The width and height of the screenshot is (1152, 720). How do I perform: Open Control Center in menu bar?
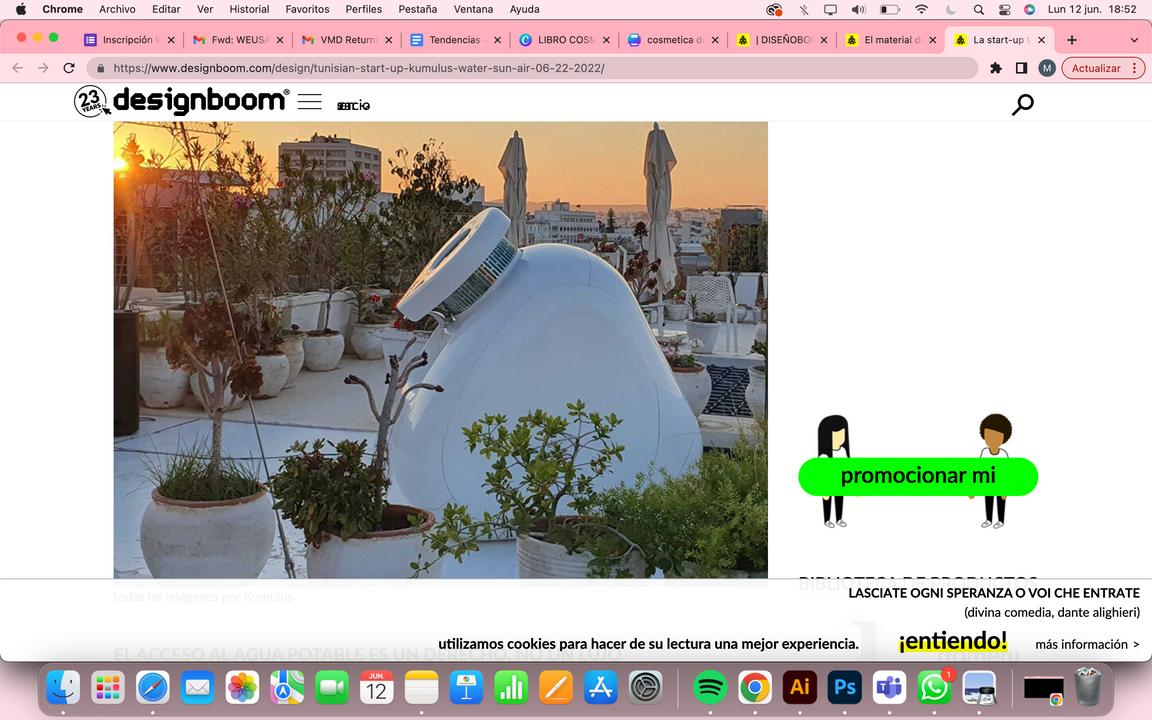point(1004,10)
